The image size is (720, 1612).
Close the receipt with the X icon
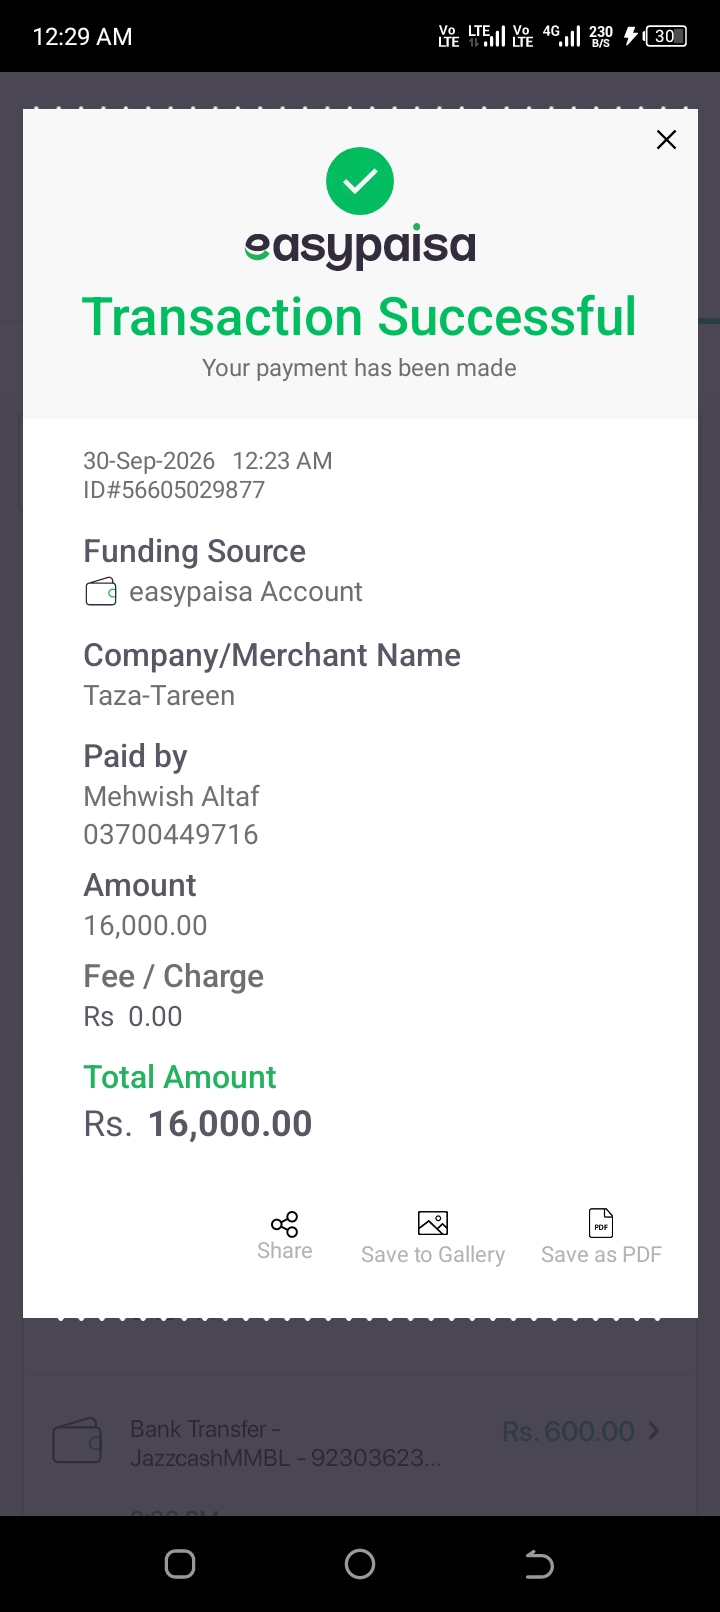(666, 140)
